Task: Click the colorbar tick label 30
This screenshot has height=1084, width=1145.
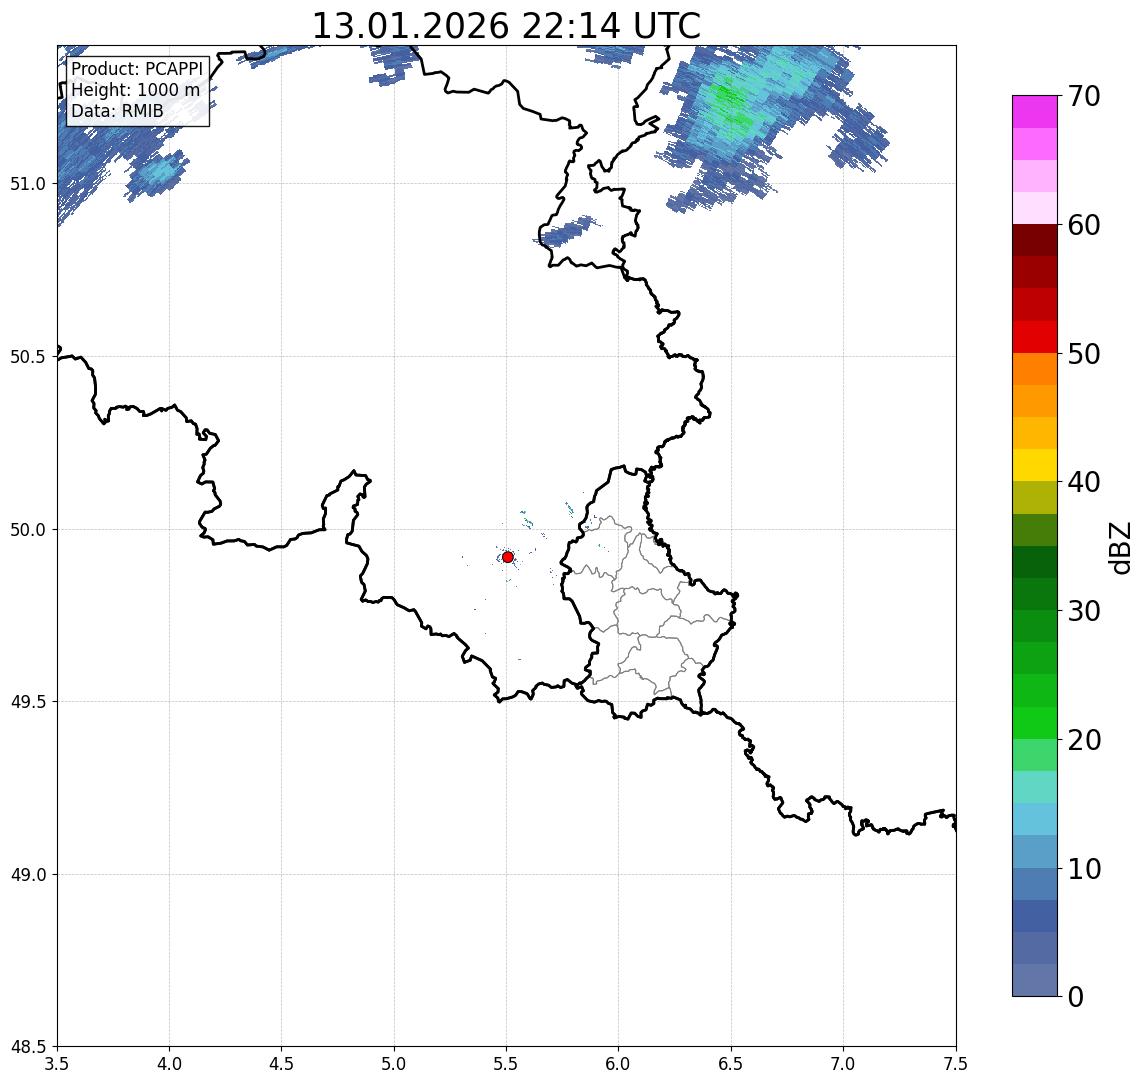Action: coord(1084,611)
